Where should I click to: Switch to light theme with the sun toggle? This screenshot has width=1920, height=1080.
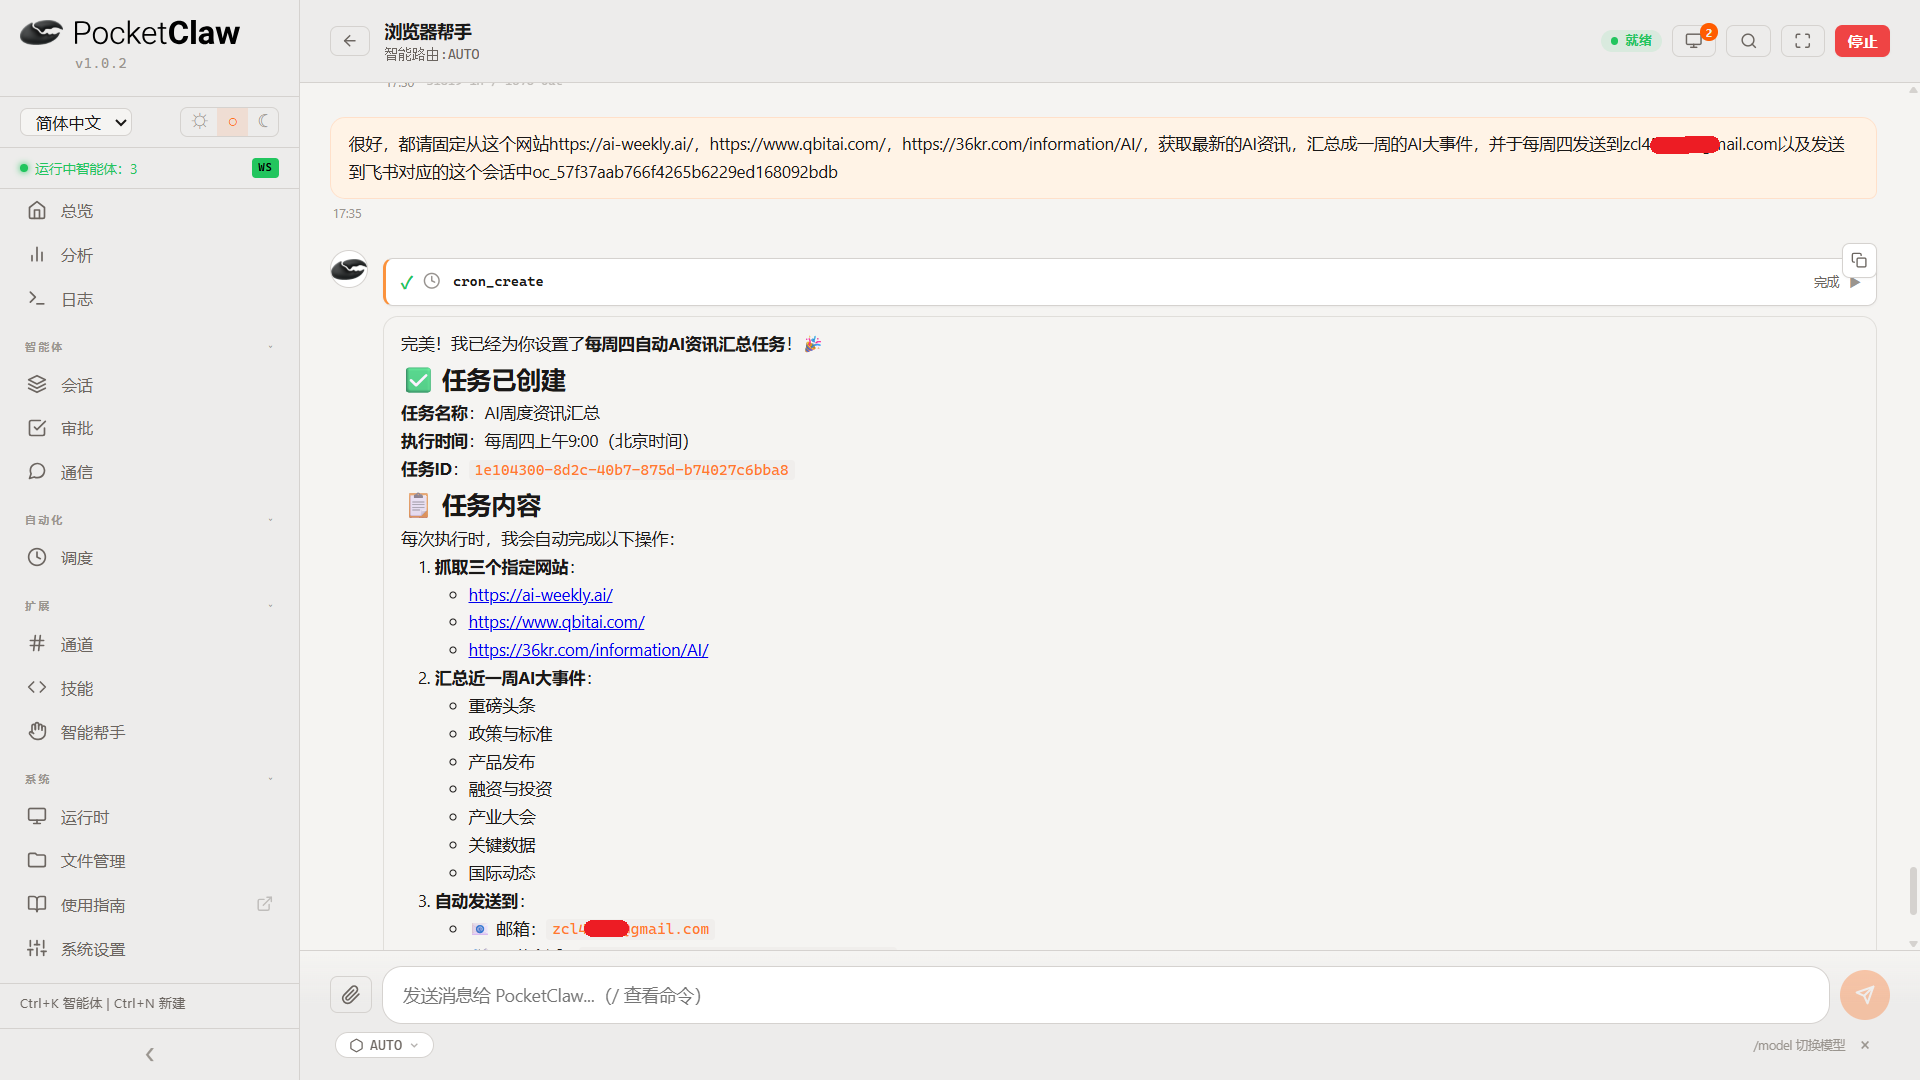200,122
